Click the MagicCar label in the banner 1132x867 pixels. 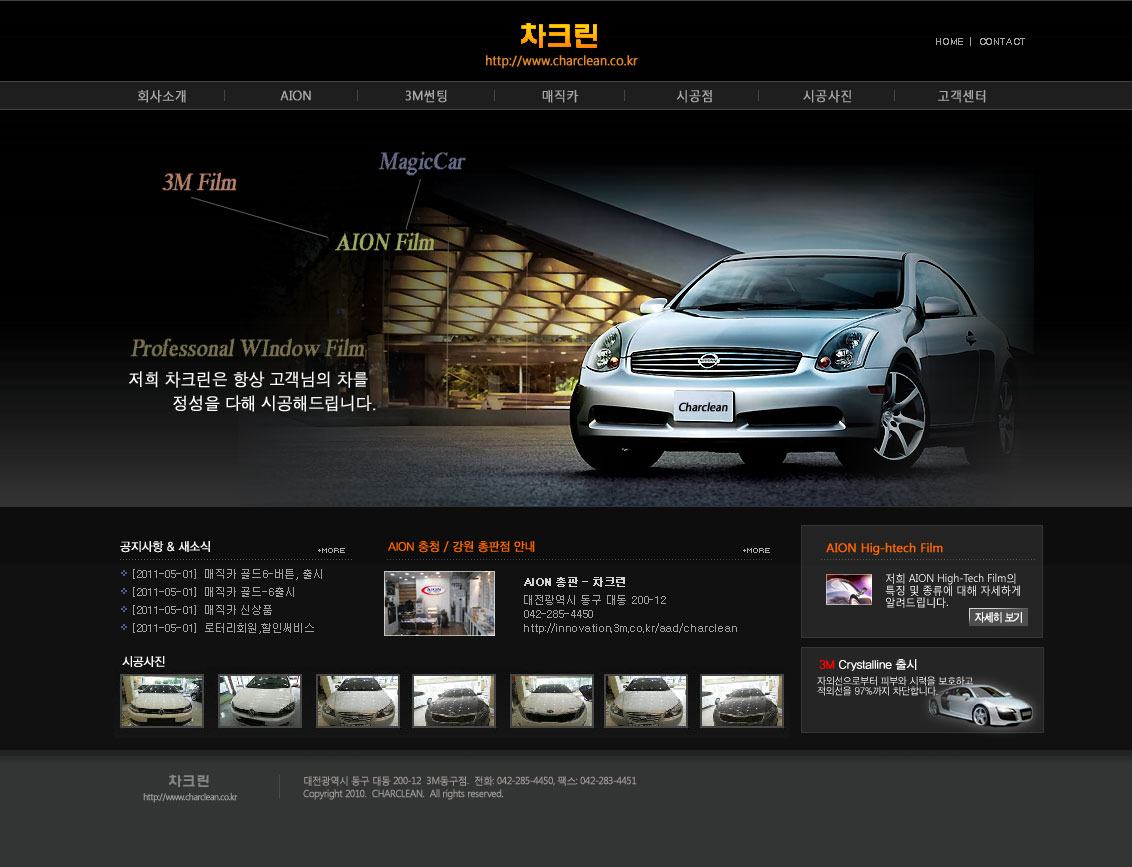point(422,162)
